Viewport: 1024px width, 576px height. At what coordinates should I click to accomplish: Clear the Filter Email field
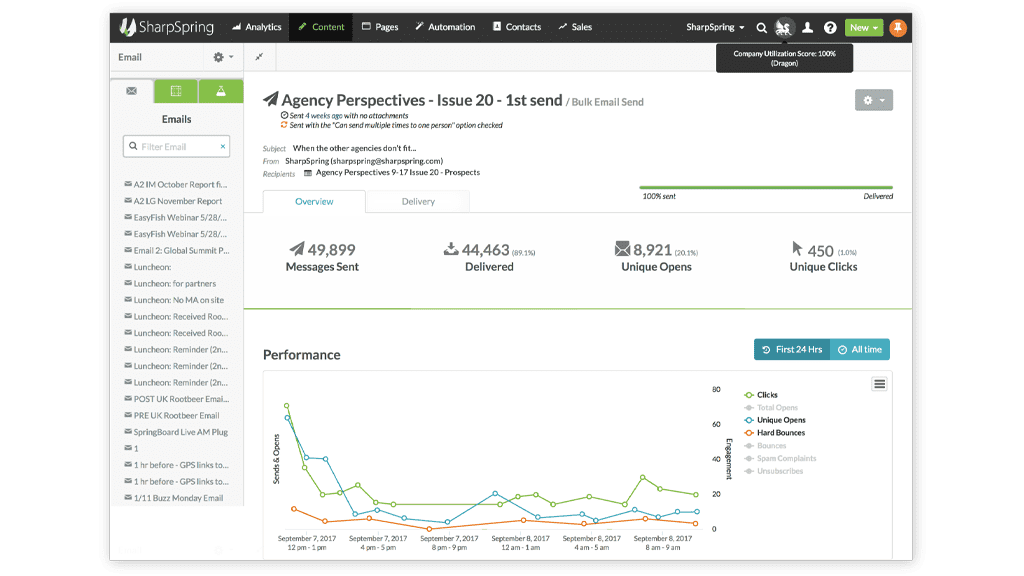[223, 146]
